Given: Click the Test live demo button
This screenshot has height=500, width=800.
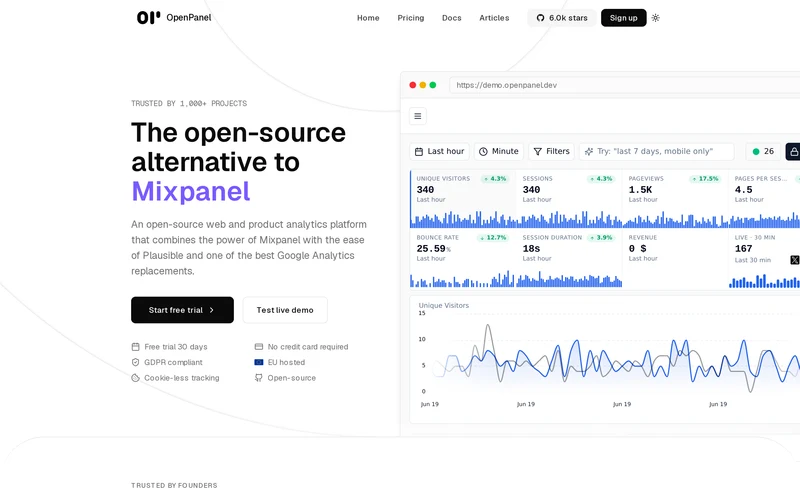Looking at the screenshot, I should [285, 310].
